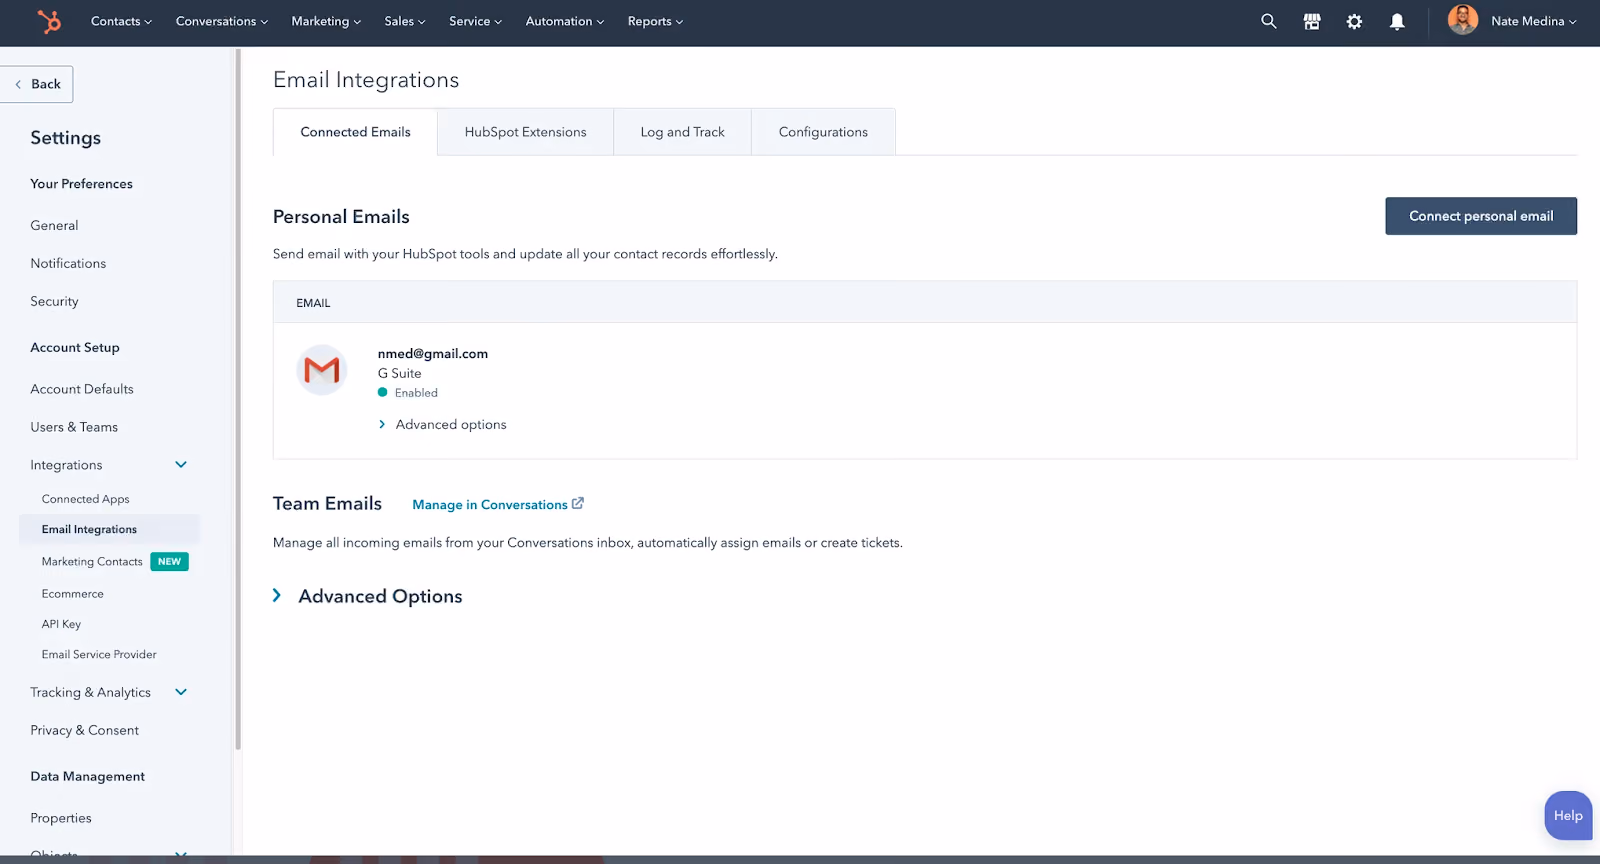Click the sidebar vertical scrollbar
This screenshot has height=864, width=1600.
238,400
